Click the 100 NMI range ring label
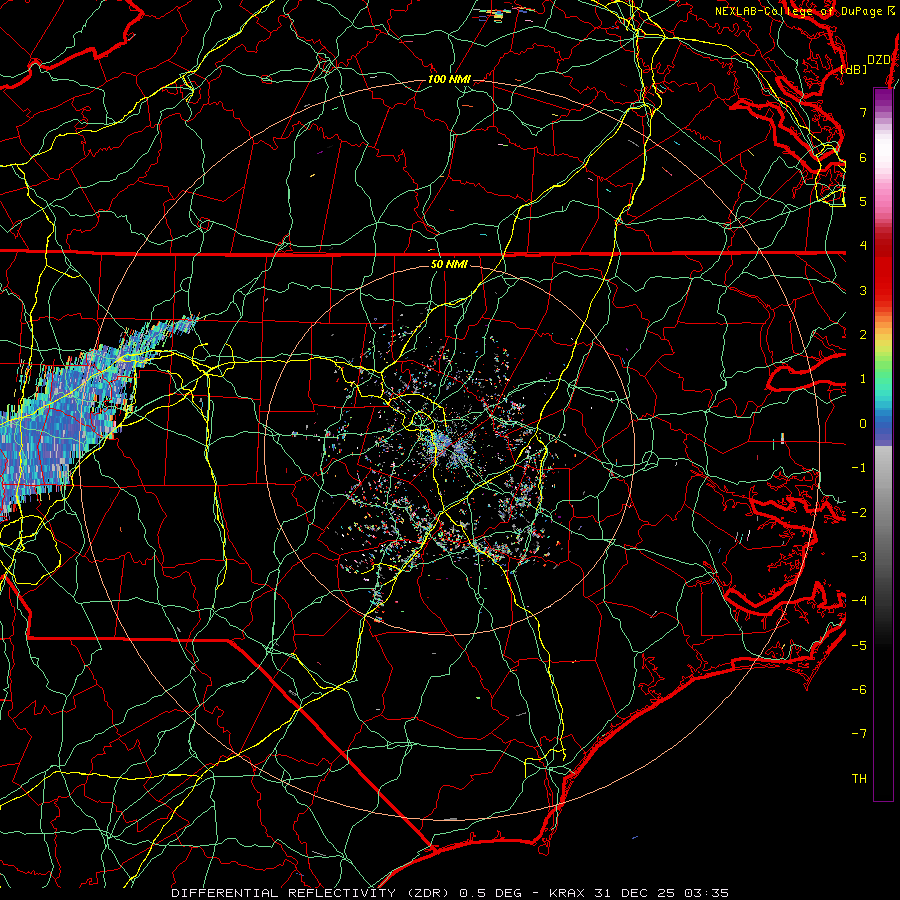 coord(449,79)
